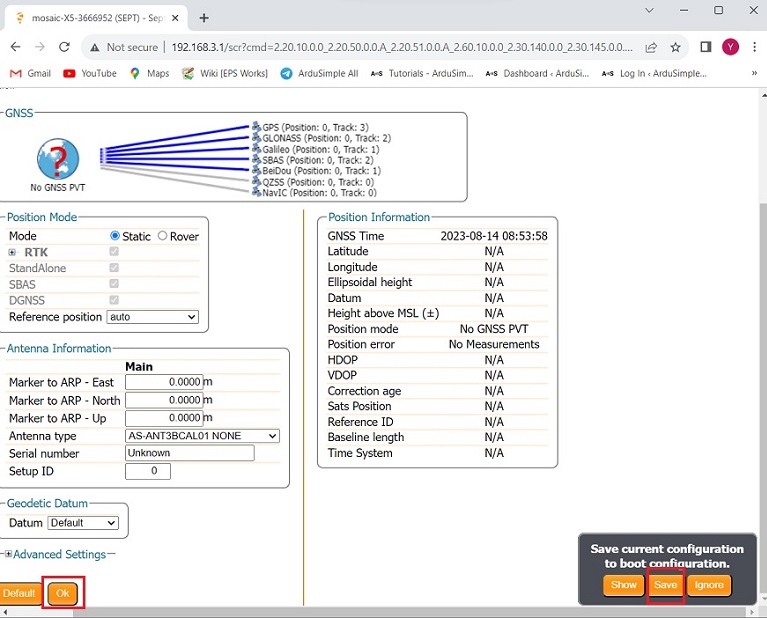Select the Static mode radio button

116,236
